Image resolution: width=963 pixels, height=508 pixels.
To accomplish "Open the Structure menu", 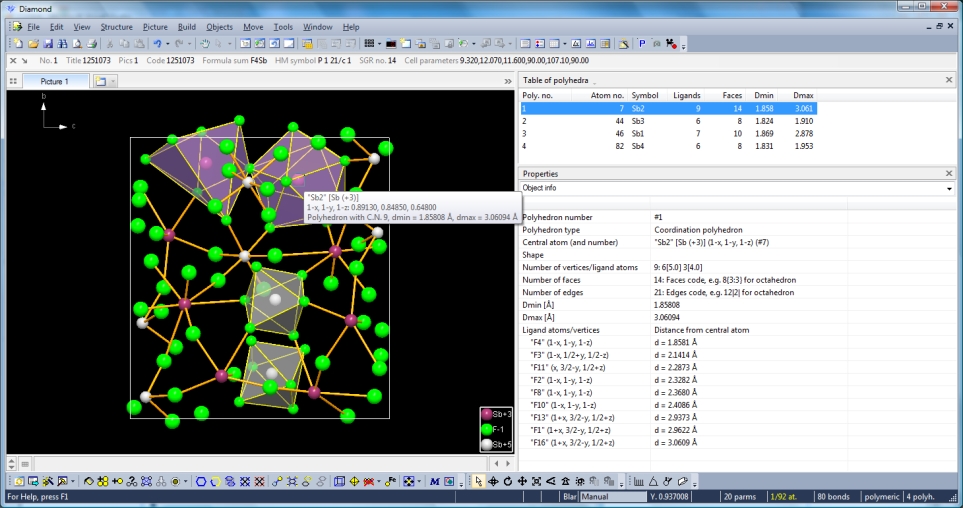I will 116,27.
